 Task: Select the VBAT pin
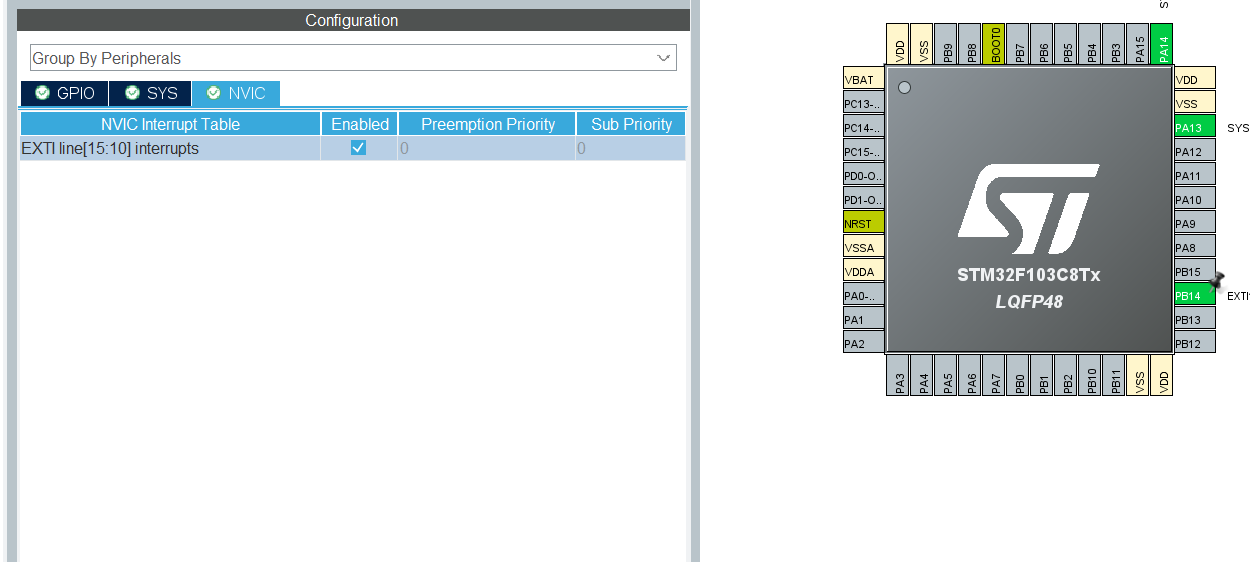pyautogui.click(x=864, y=79)
